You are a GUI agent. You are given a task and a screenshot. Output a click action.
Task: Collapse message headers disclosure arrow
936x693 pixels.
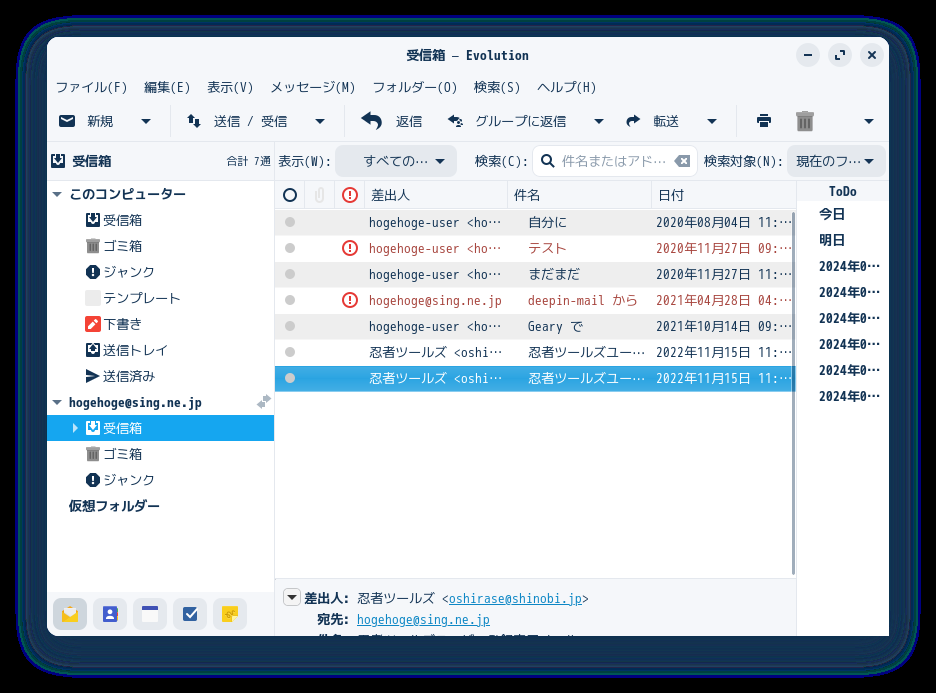pyautogui.click(x=291, y=597)
